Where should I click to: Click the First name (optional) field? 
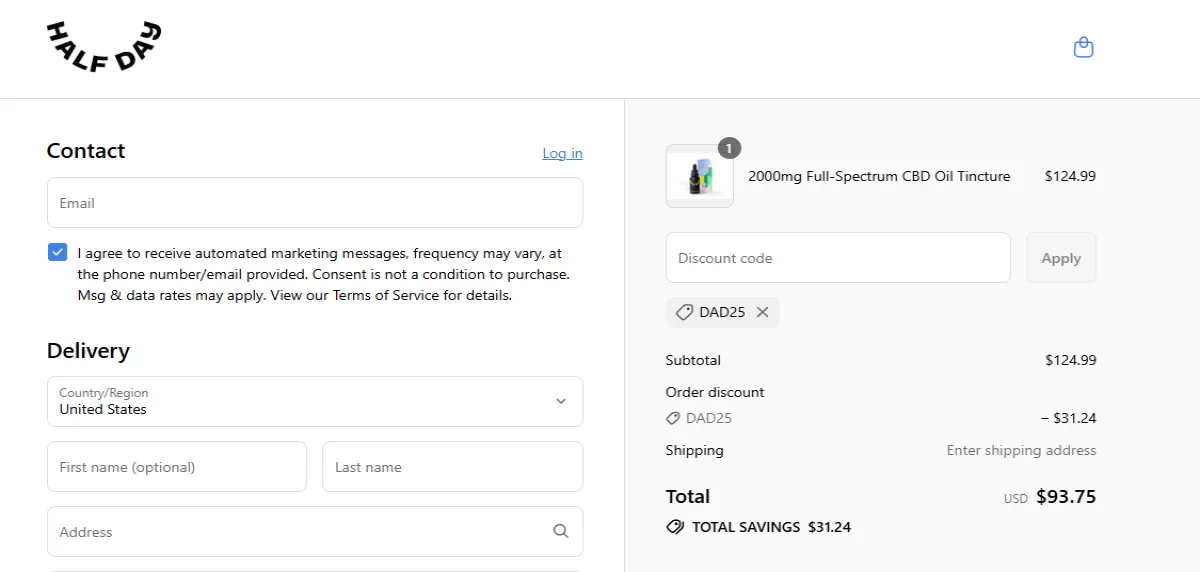click(176, 467)
